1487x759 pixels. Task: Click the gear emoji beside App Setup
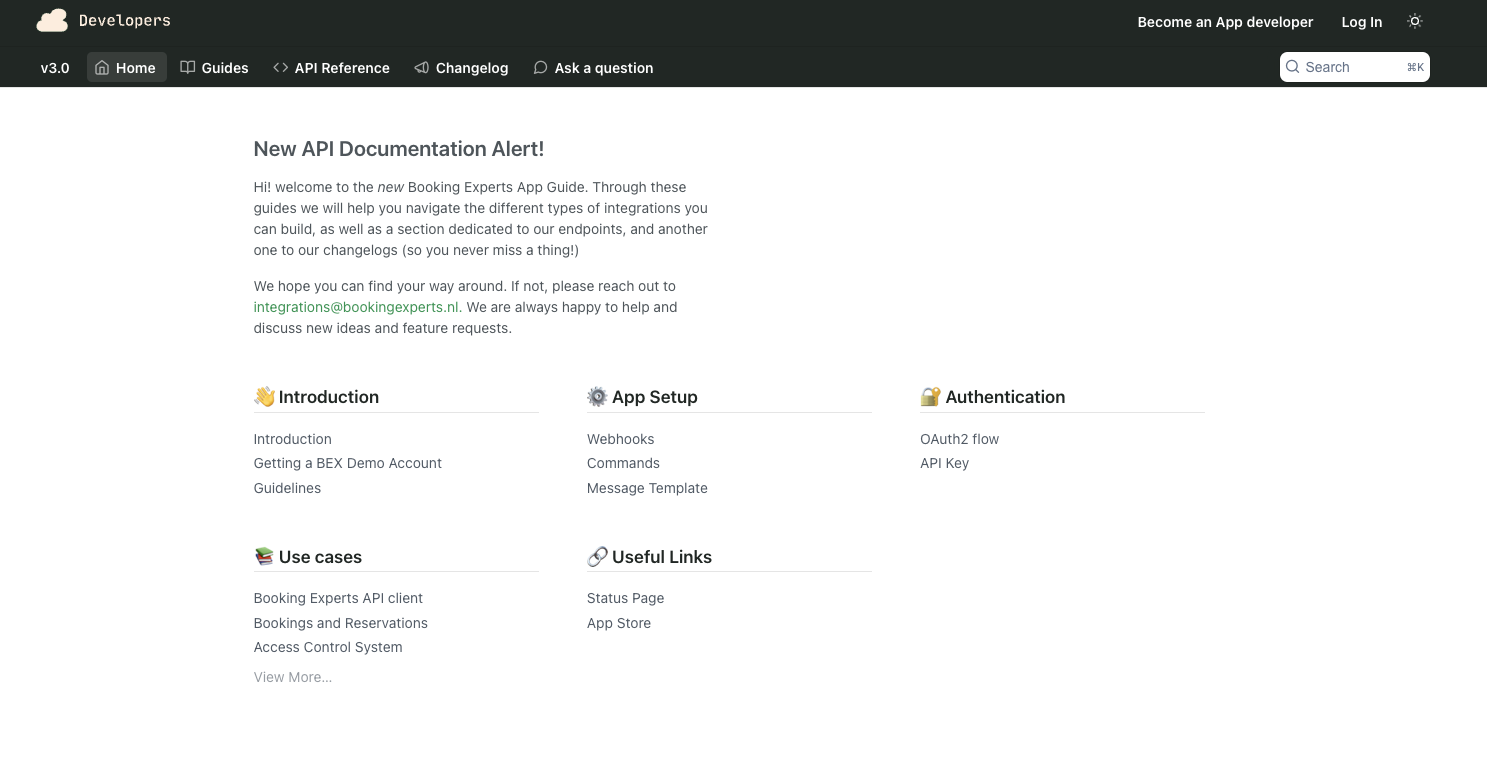coord(597,396)
